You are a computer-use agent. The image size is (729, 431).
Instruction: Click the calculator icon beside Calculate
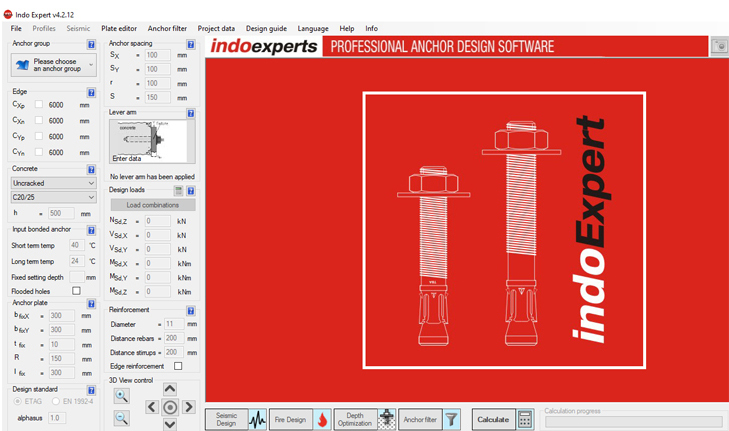tap(525, 419)
